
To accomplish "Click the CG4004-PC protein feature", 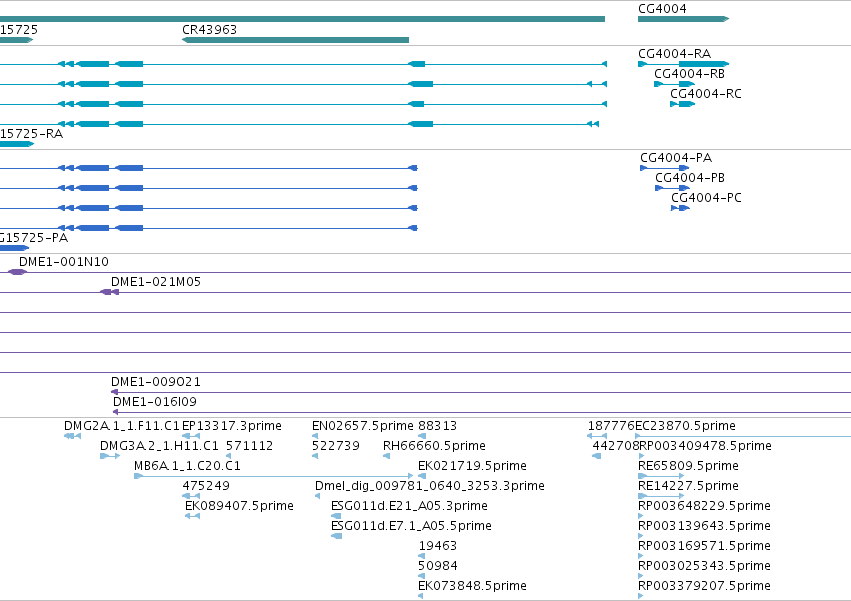I will pyautogui.click(x=680, y=208).
